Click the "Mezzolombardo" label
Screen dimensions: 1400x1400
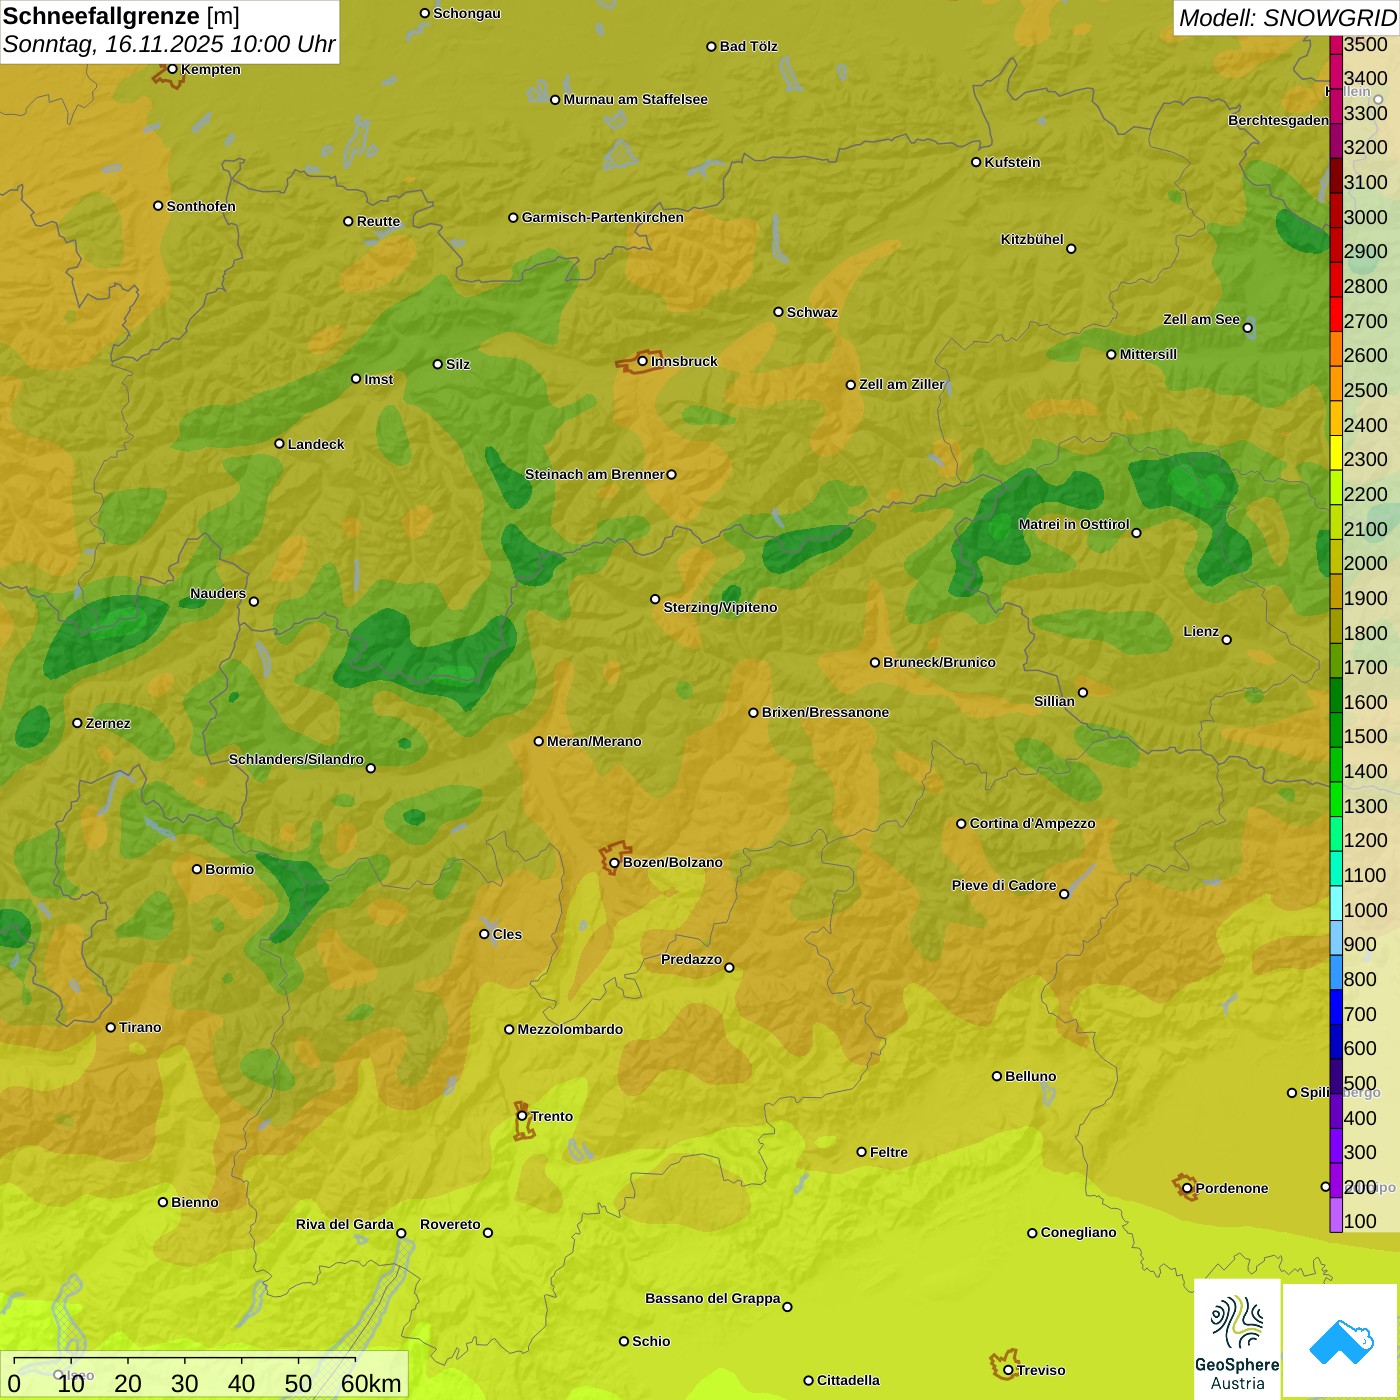click(x=570, y=1029)
